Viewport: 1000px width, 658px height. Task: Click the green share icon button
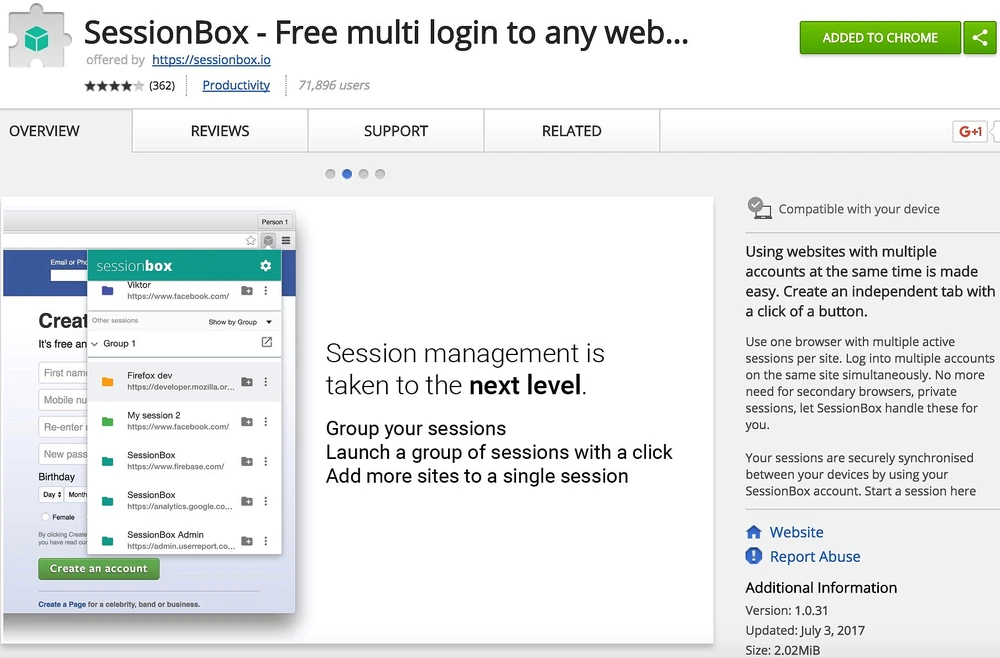979,38
